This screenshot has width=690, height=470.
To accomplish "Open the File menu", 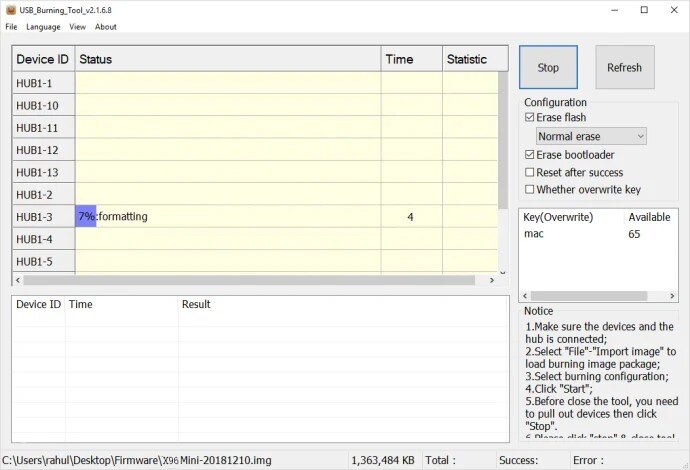I will tap(11, 27).
